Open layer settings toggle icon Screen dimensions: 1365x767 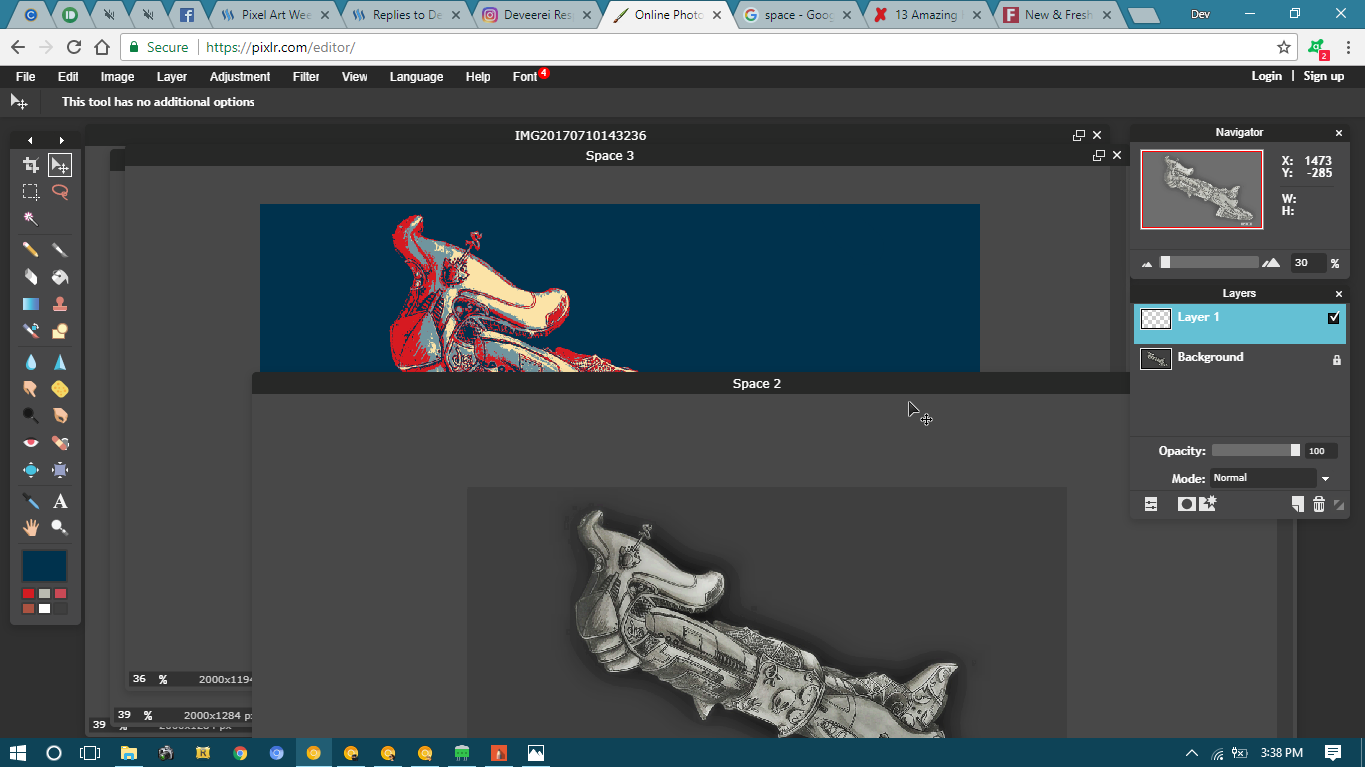(1151, 504)
